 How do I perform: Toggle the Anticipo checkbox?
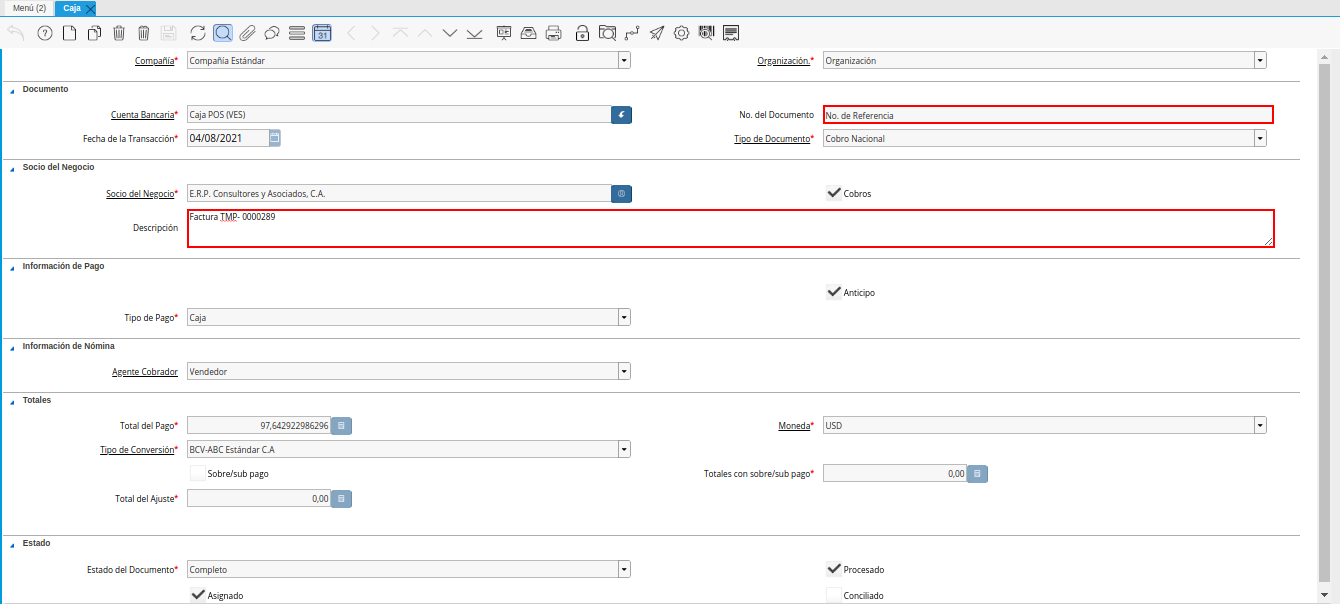(x=834, y=292)
